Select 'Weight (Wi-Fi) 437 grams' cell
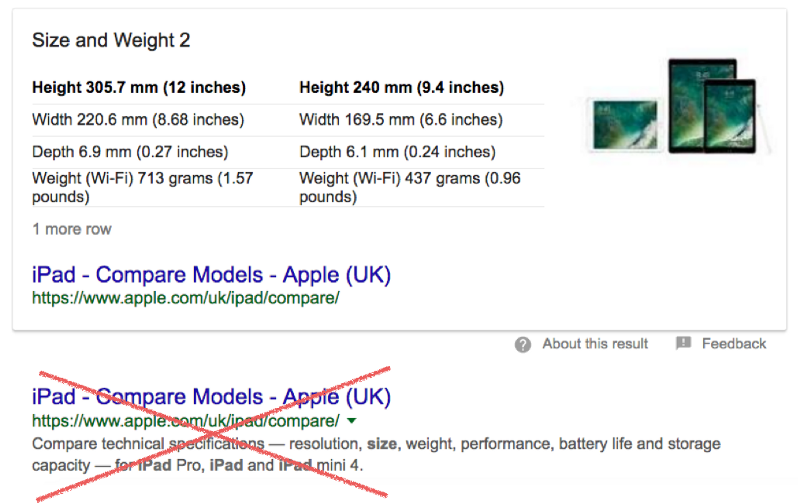 coord(410,187)
